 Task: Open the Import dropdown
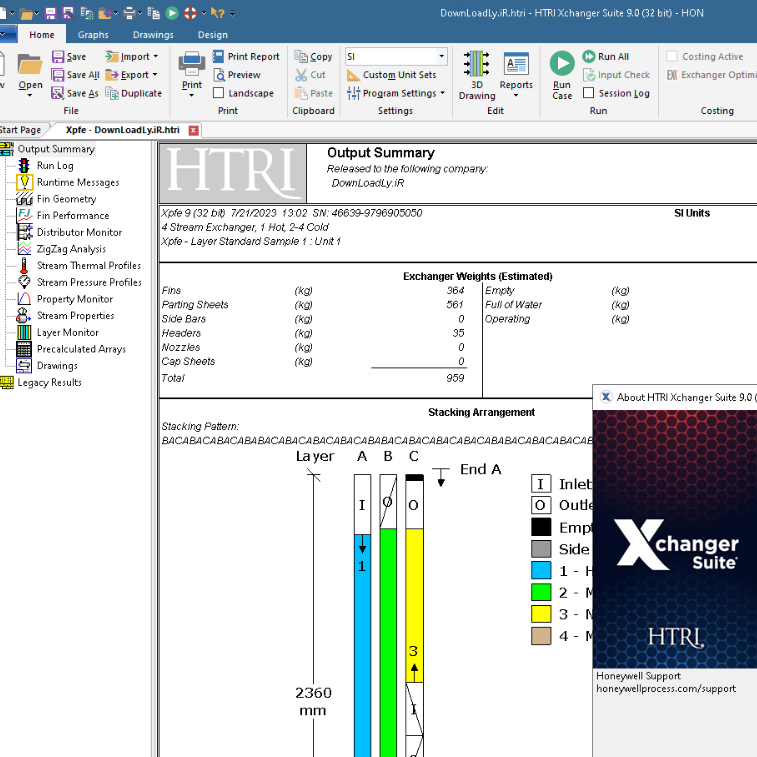click(131, 57)
